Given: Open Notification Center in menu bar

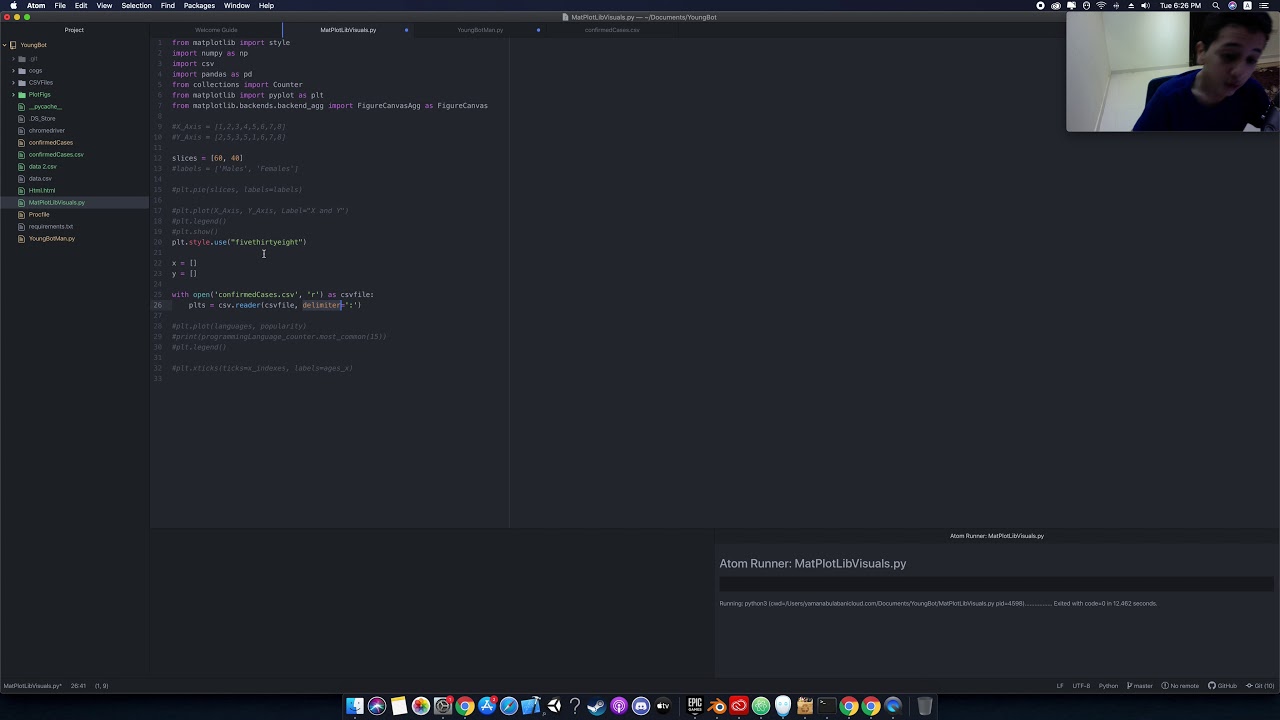Looking at the screenshot, I should 1262,6.
